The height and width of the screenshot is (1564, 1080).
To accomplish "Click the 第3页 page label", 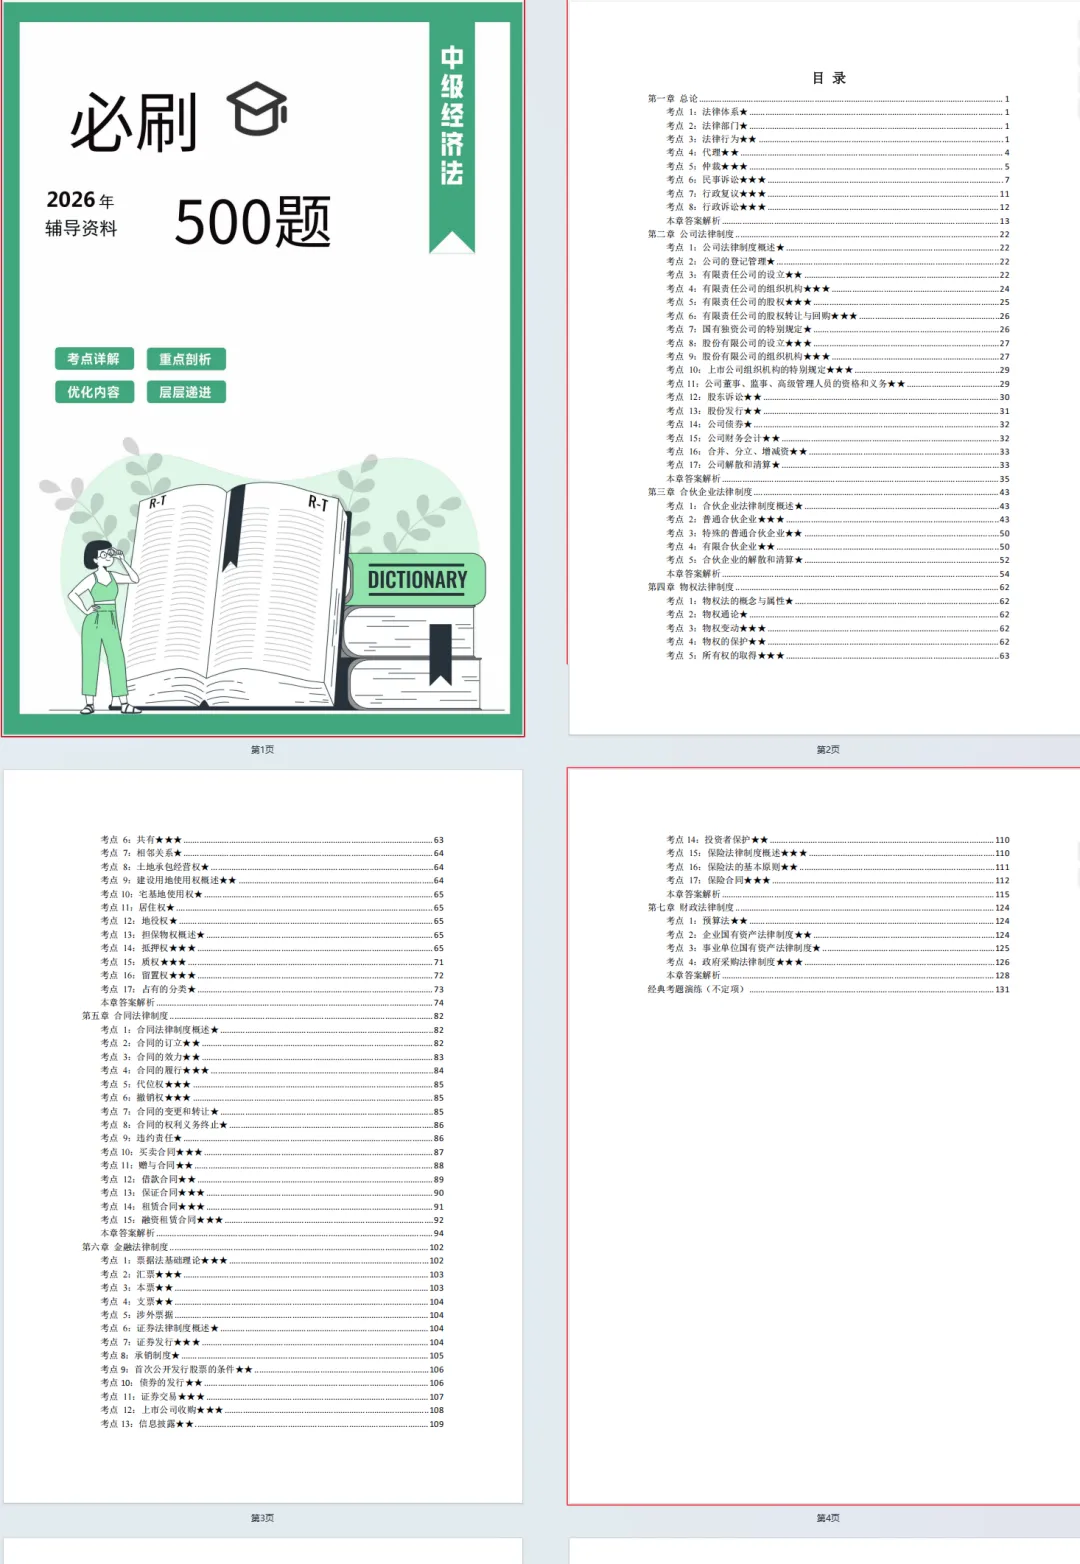I will click(x=262, y=1518).
